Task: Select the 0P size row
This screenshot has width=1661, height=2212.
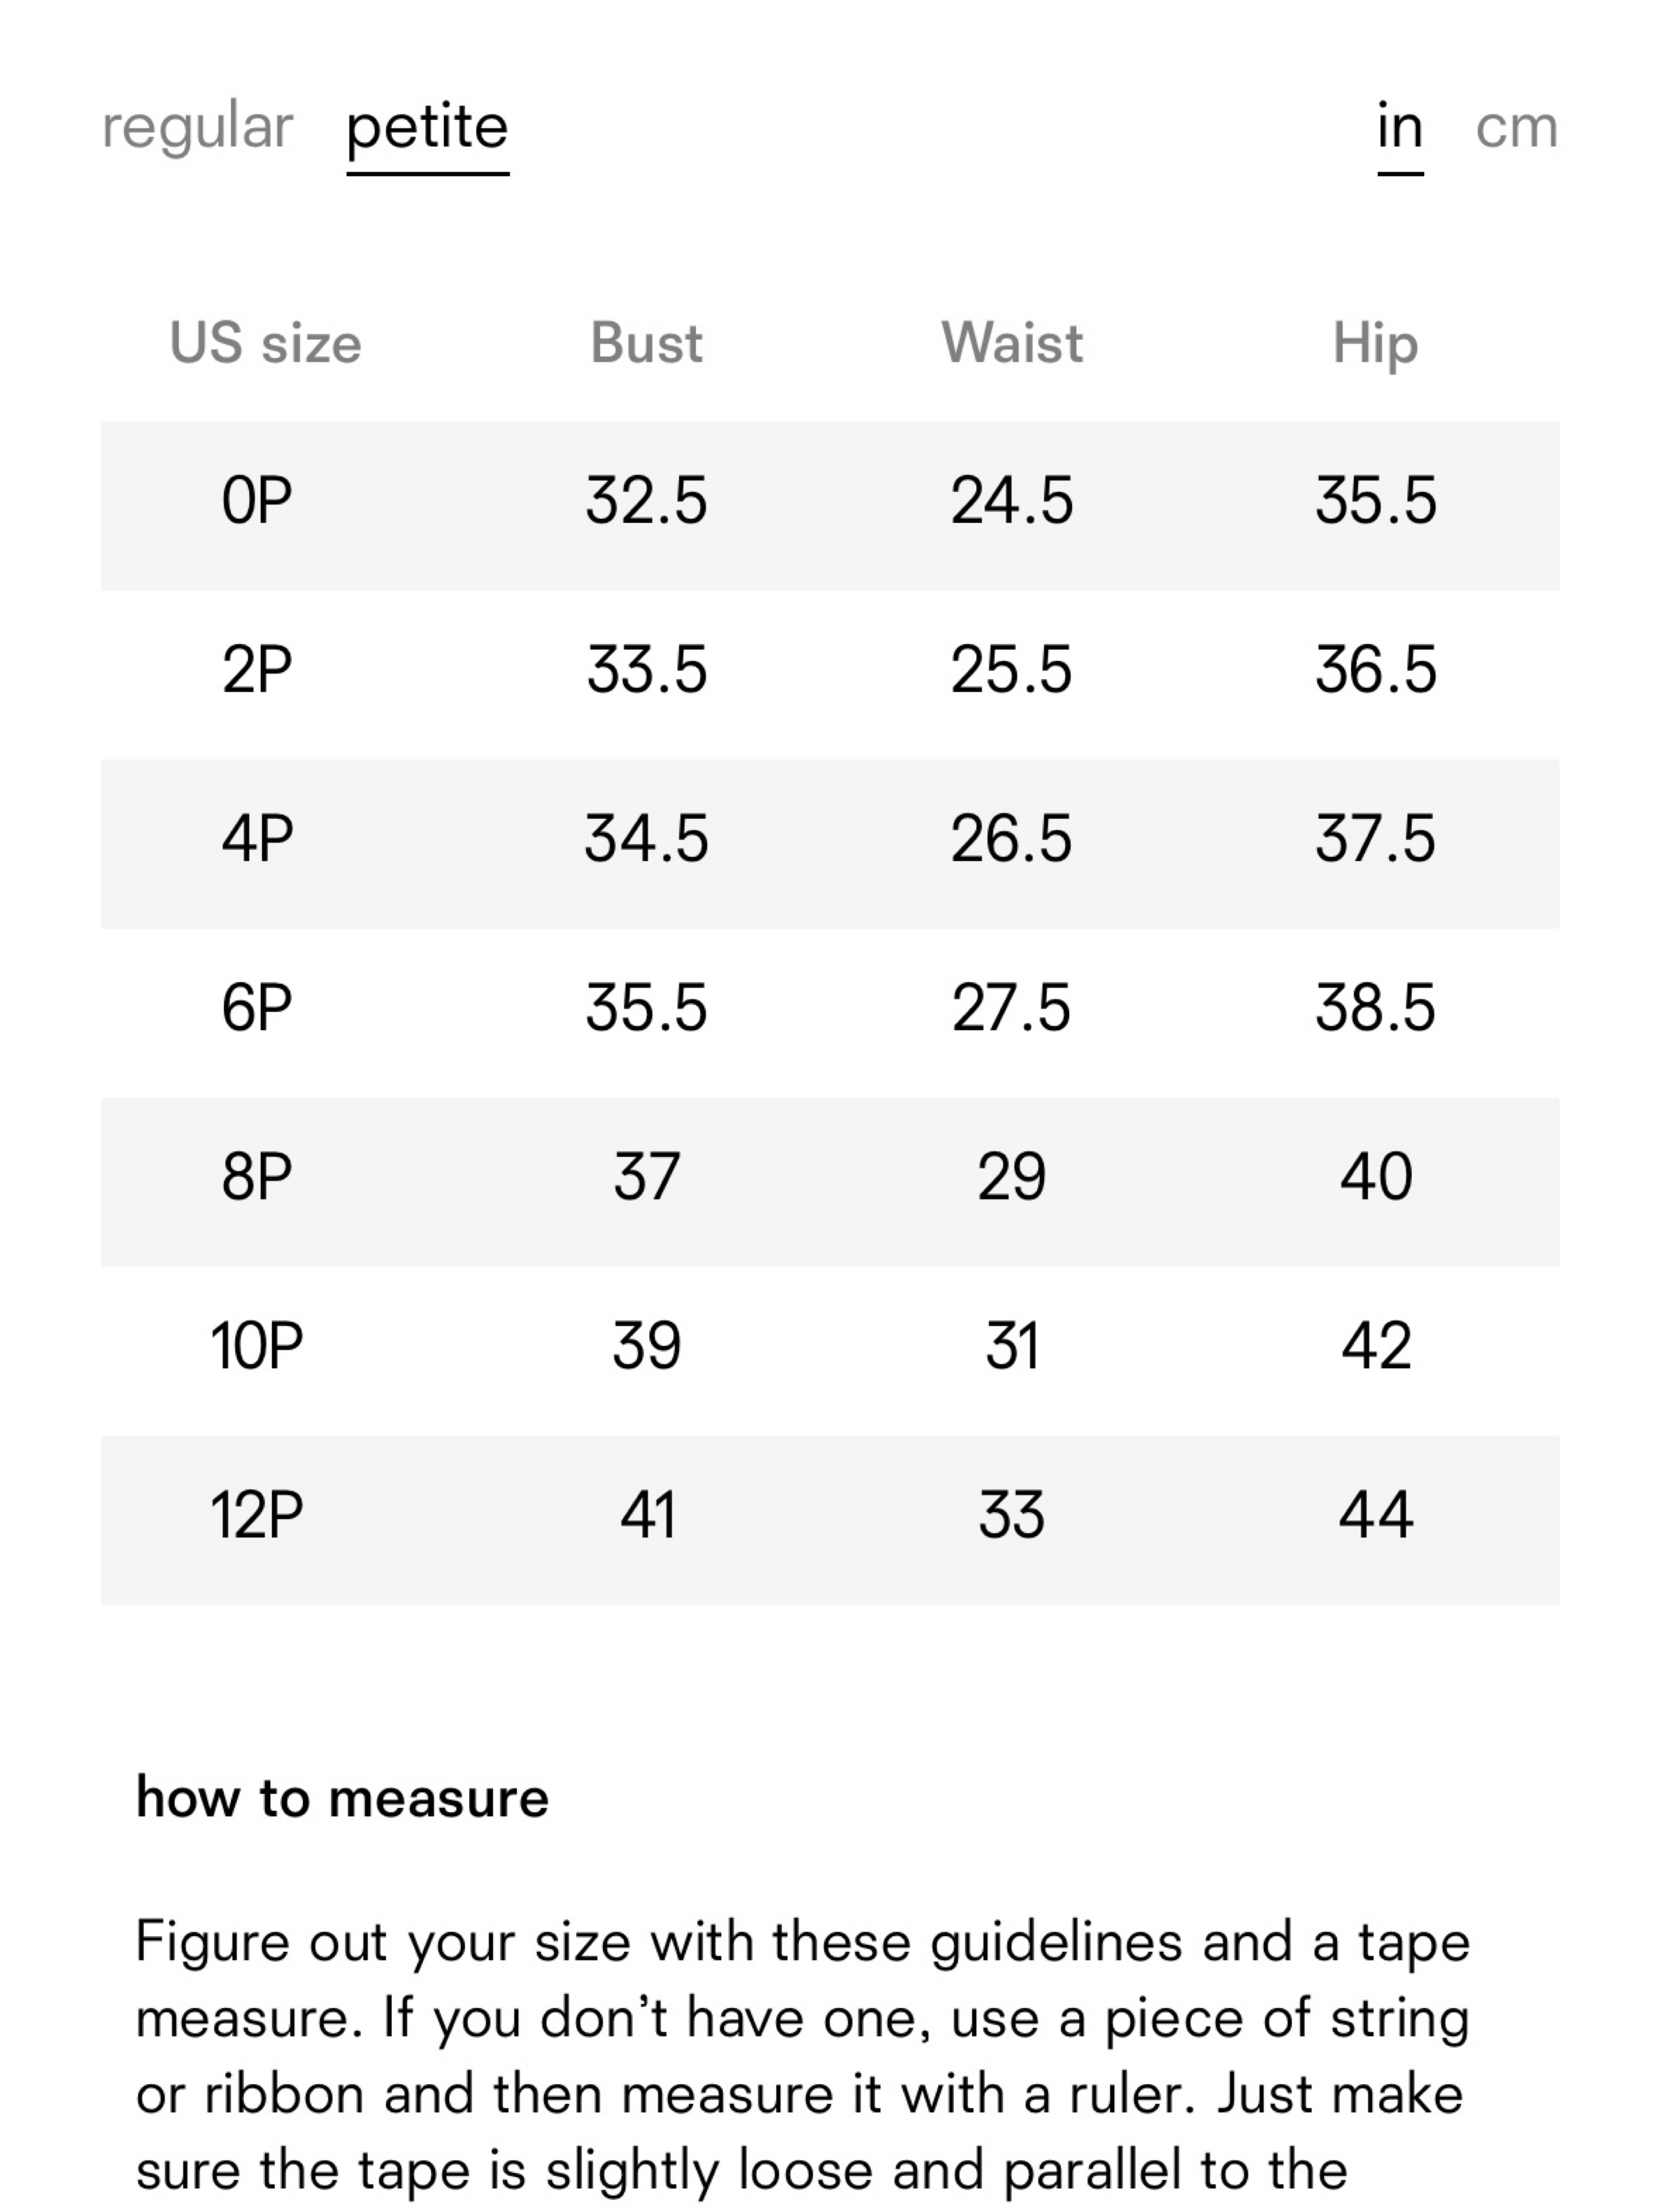Action: click(x=830, y=506)
